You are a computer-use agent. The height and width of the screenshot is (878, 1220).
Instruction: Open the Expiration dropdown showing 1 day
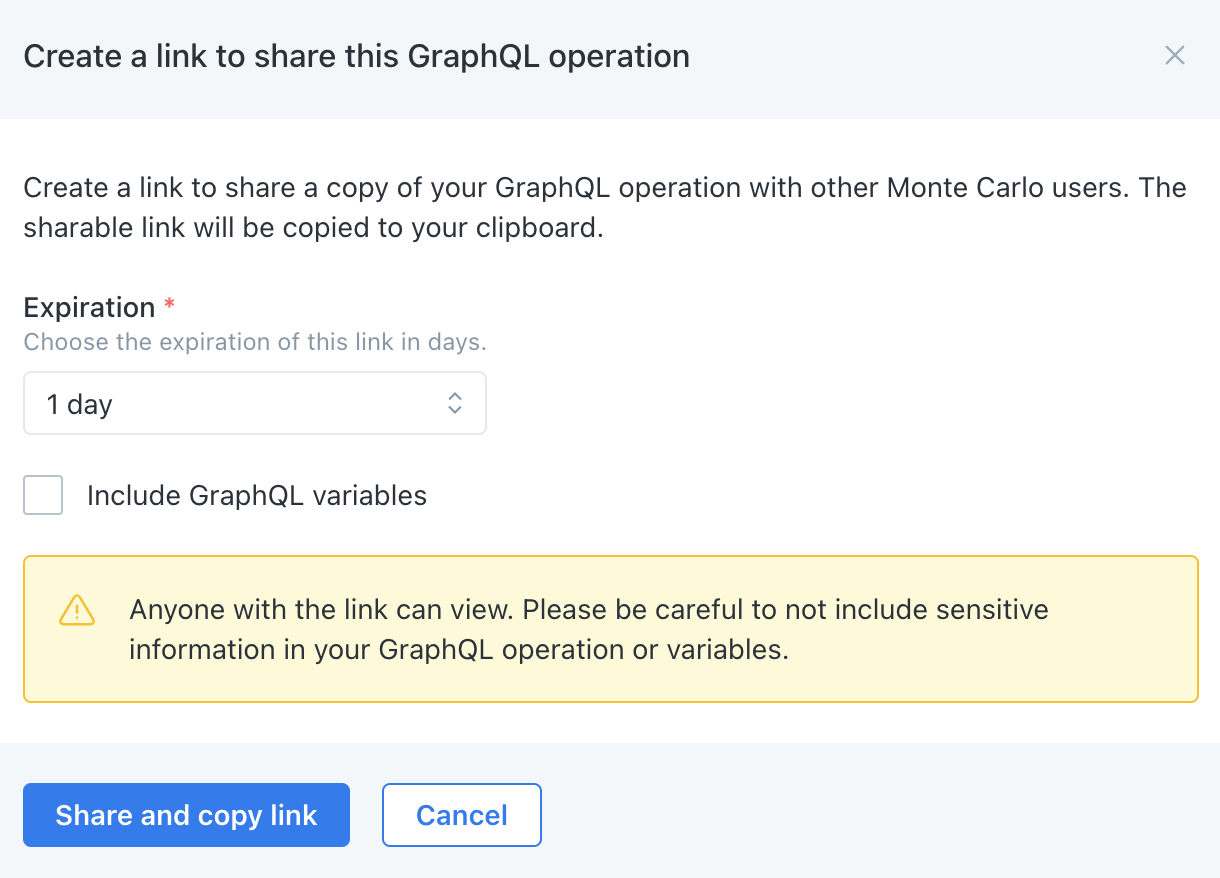coord(254,404)
